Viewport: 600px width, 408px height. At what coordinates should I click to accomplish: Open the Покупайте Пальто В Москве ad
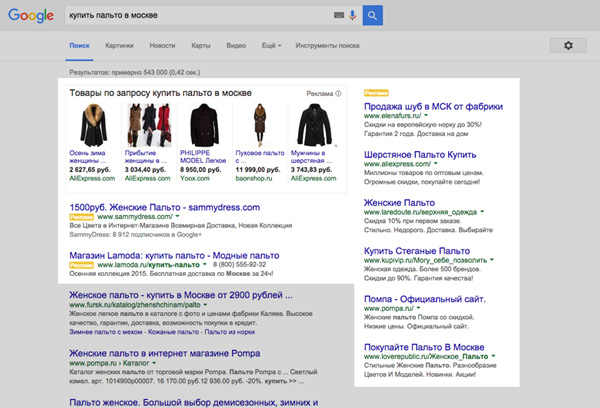(424, 348)
